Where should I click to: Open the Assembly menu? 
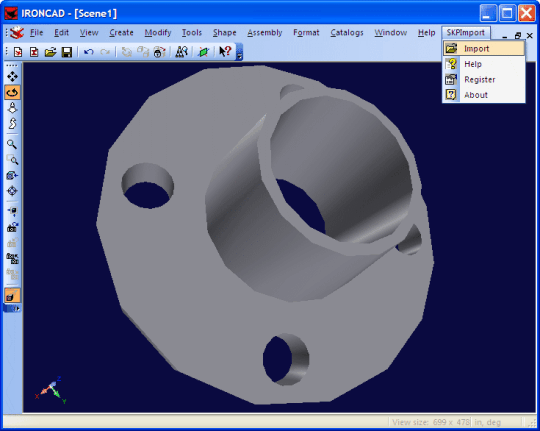pyautogui.click(x=264, y=33)
